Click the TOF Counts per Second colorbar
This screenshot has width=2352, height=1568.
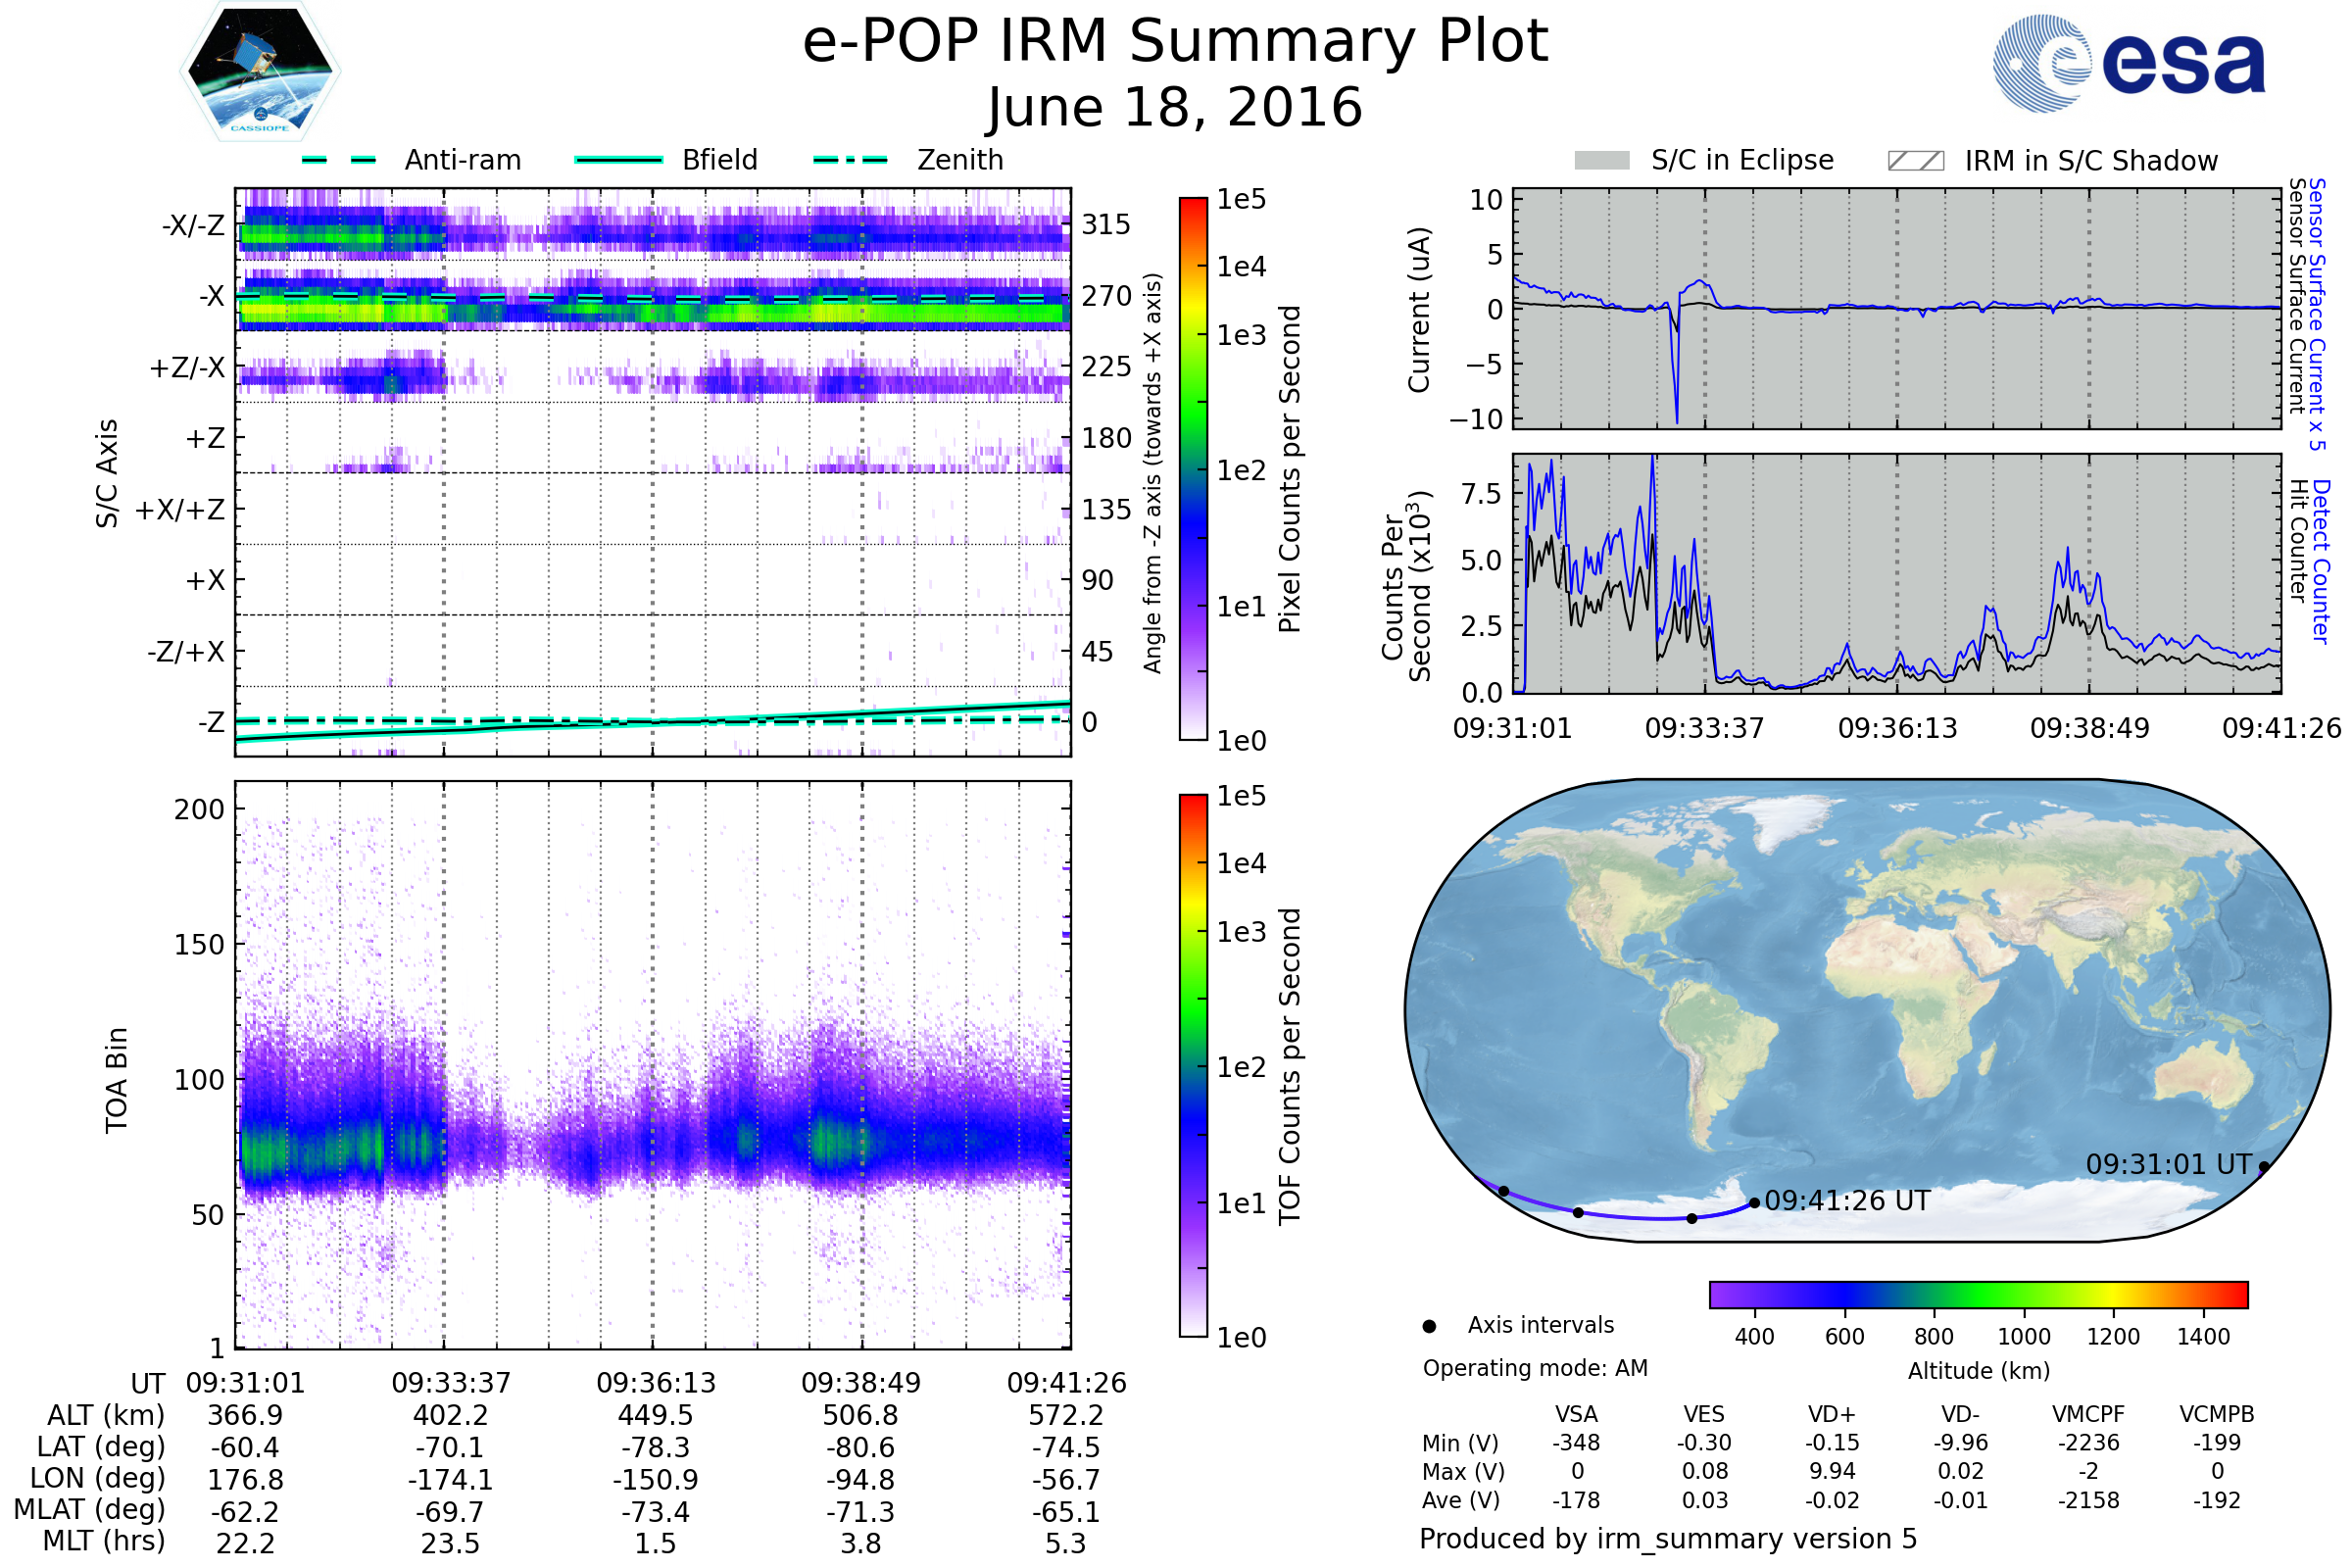click(x=1193, y=1065)
